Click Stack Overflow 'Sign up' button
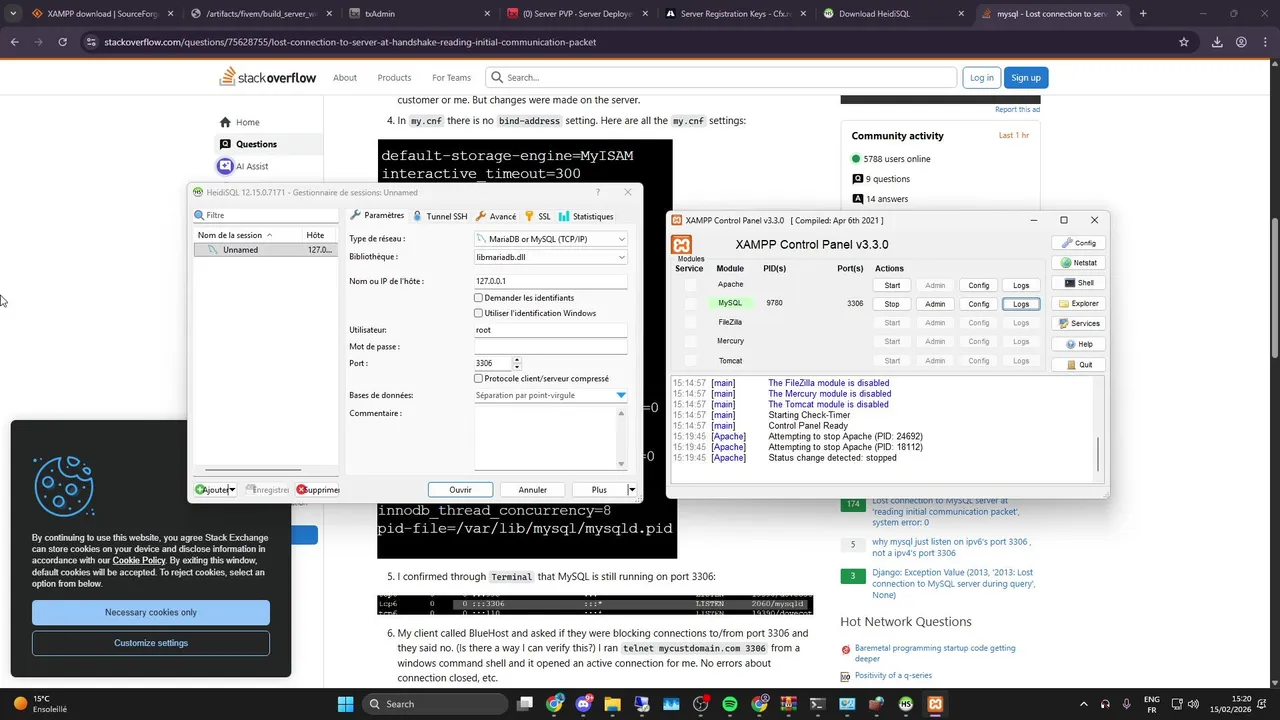The height and width of the screenshot is (720, 1280). coord(1025,78)
